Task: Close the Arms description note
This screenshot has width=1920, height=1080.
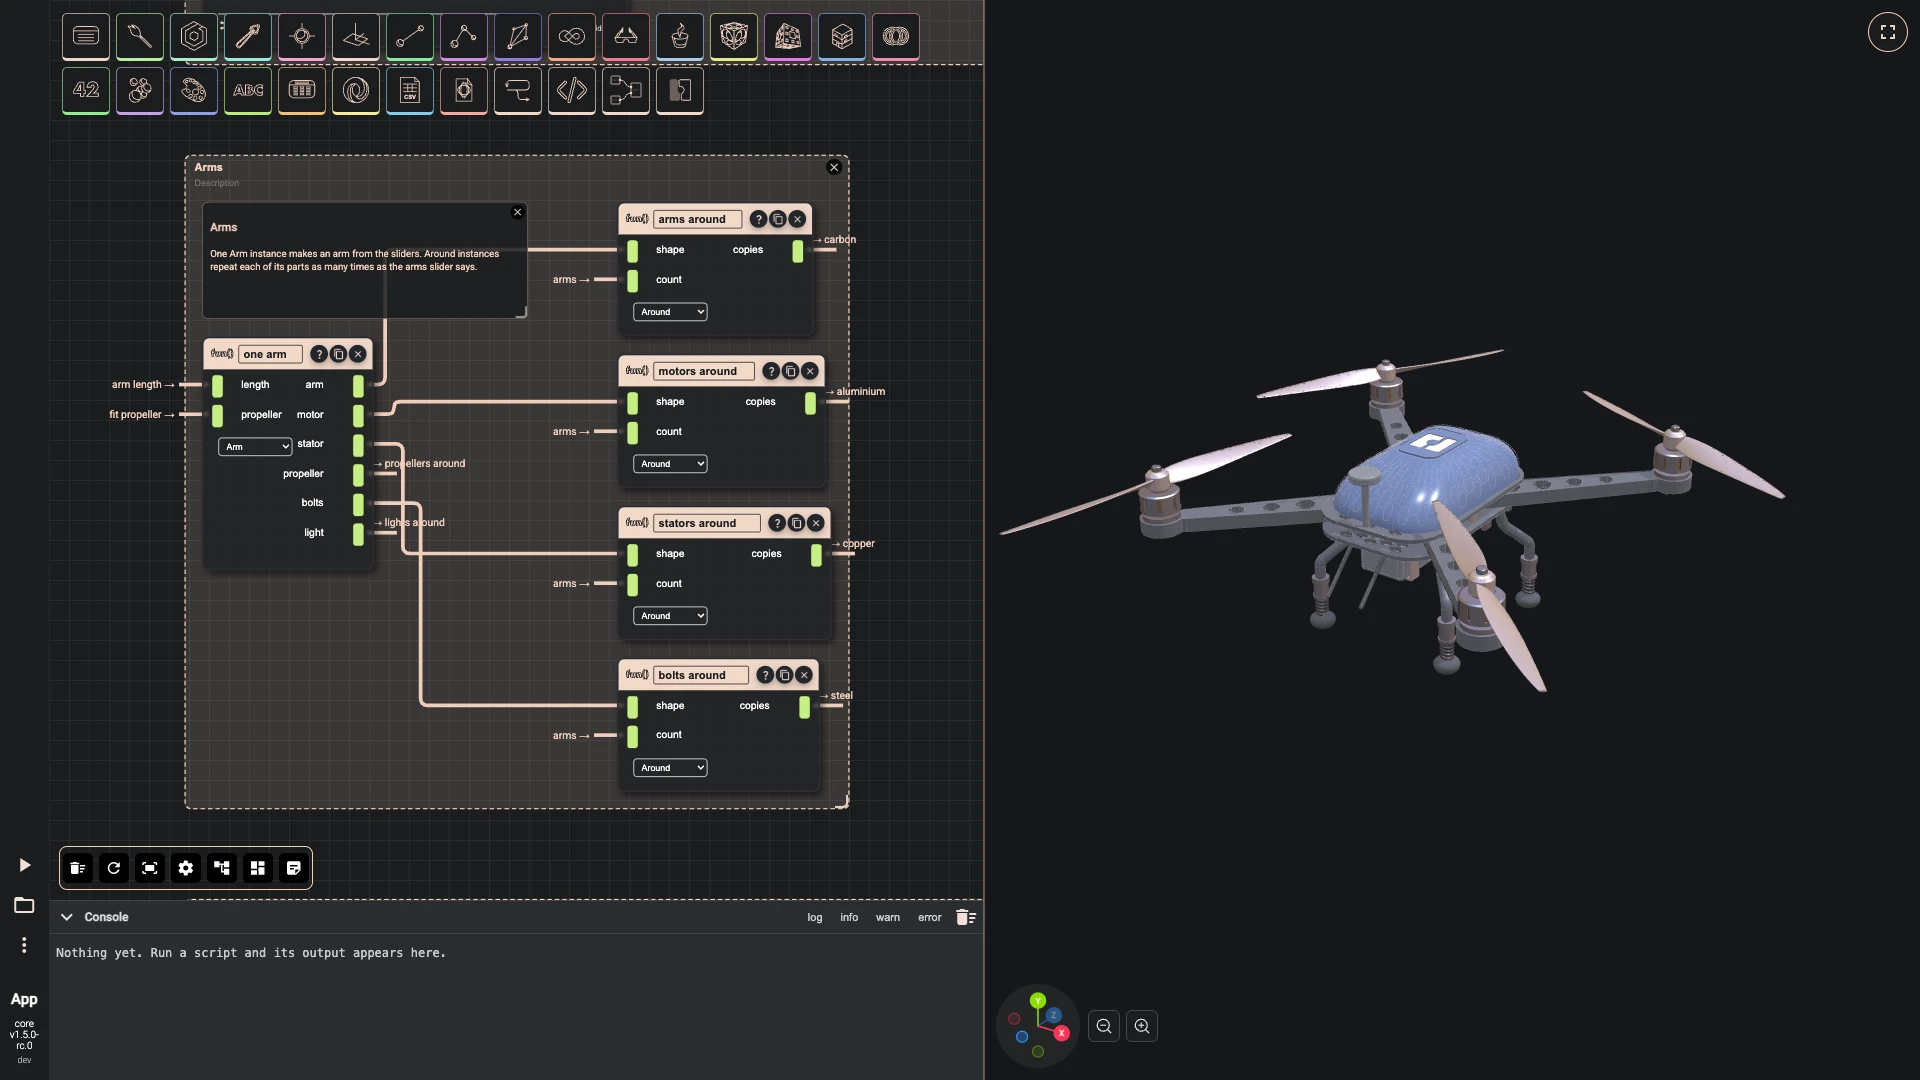Action: pyautogui.click(x=518, y=212)
